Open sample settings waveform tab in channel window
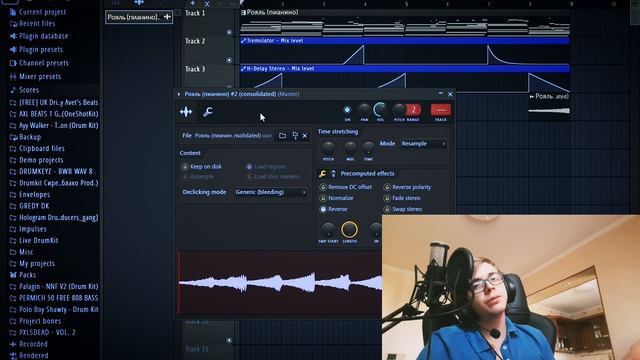This screenshot has height=360, width=640. click(x=186, y=111)
